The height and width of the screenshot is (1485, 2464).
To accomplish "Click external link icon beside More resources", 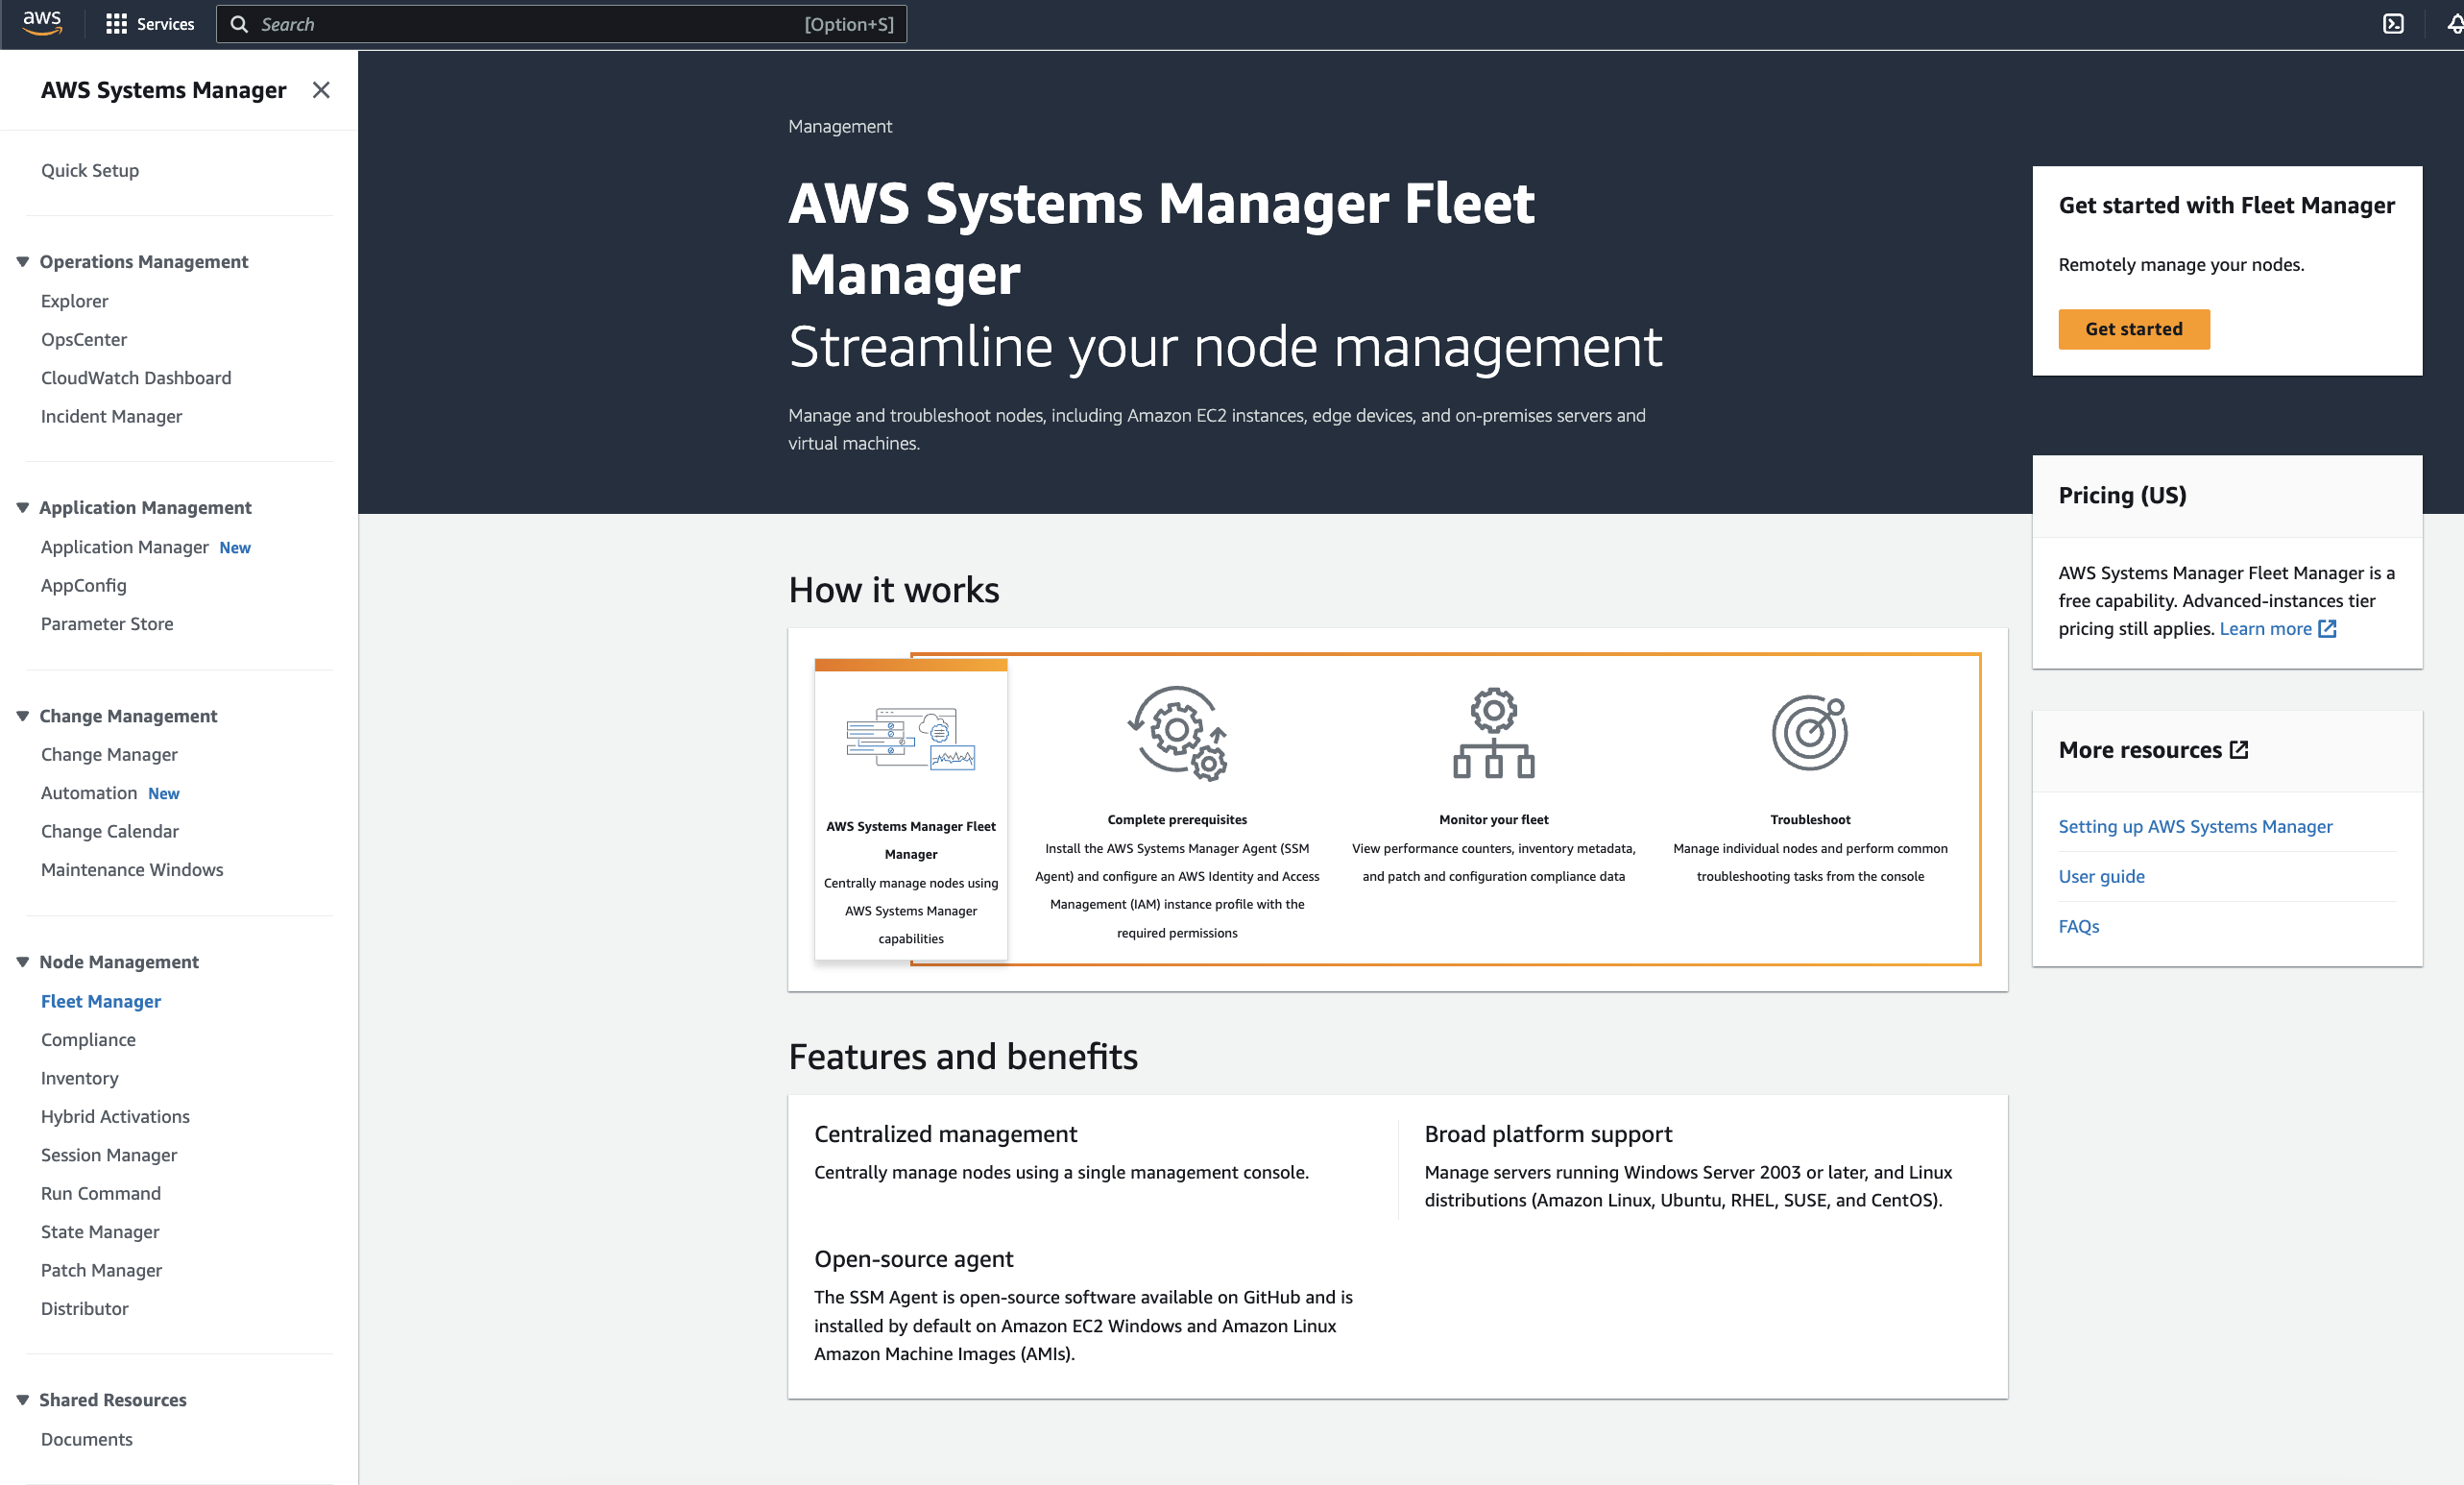I will click(2240, 750).
